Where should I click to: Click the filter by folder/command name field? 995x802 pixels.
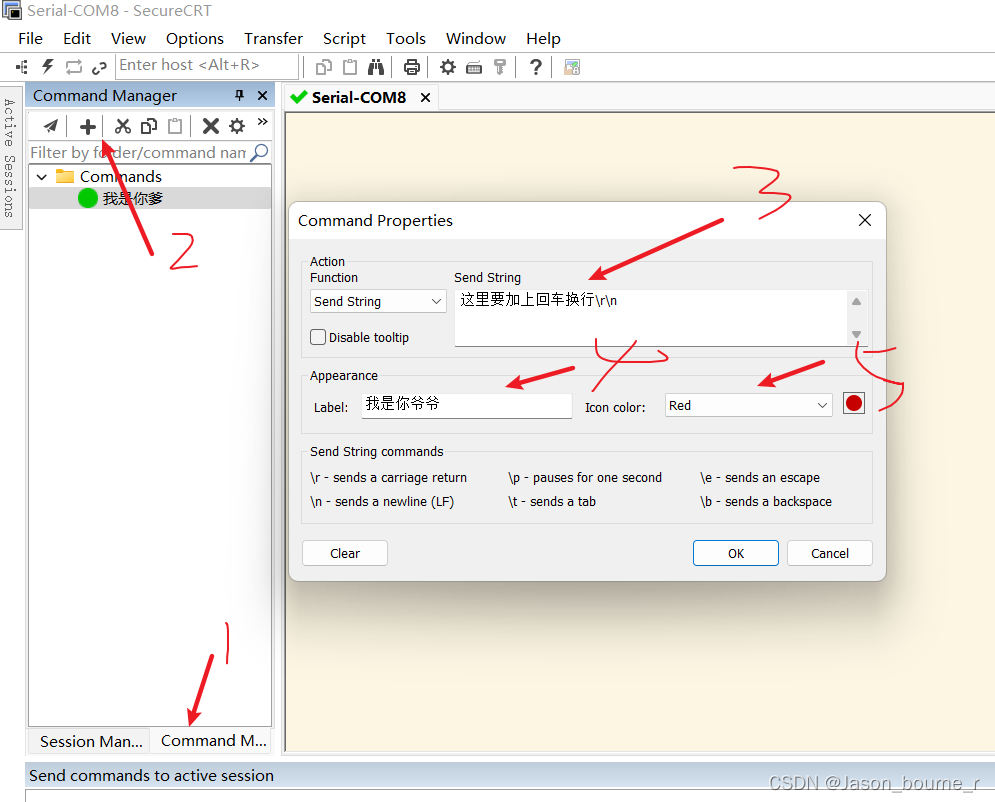click(138, 152)
